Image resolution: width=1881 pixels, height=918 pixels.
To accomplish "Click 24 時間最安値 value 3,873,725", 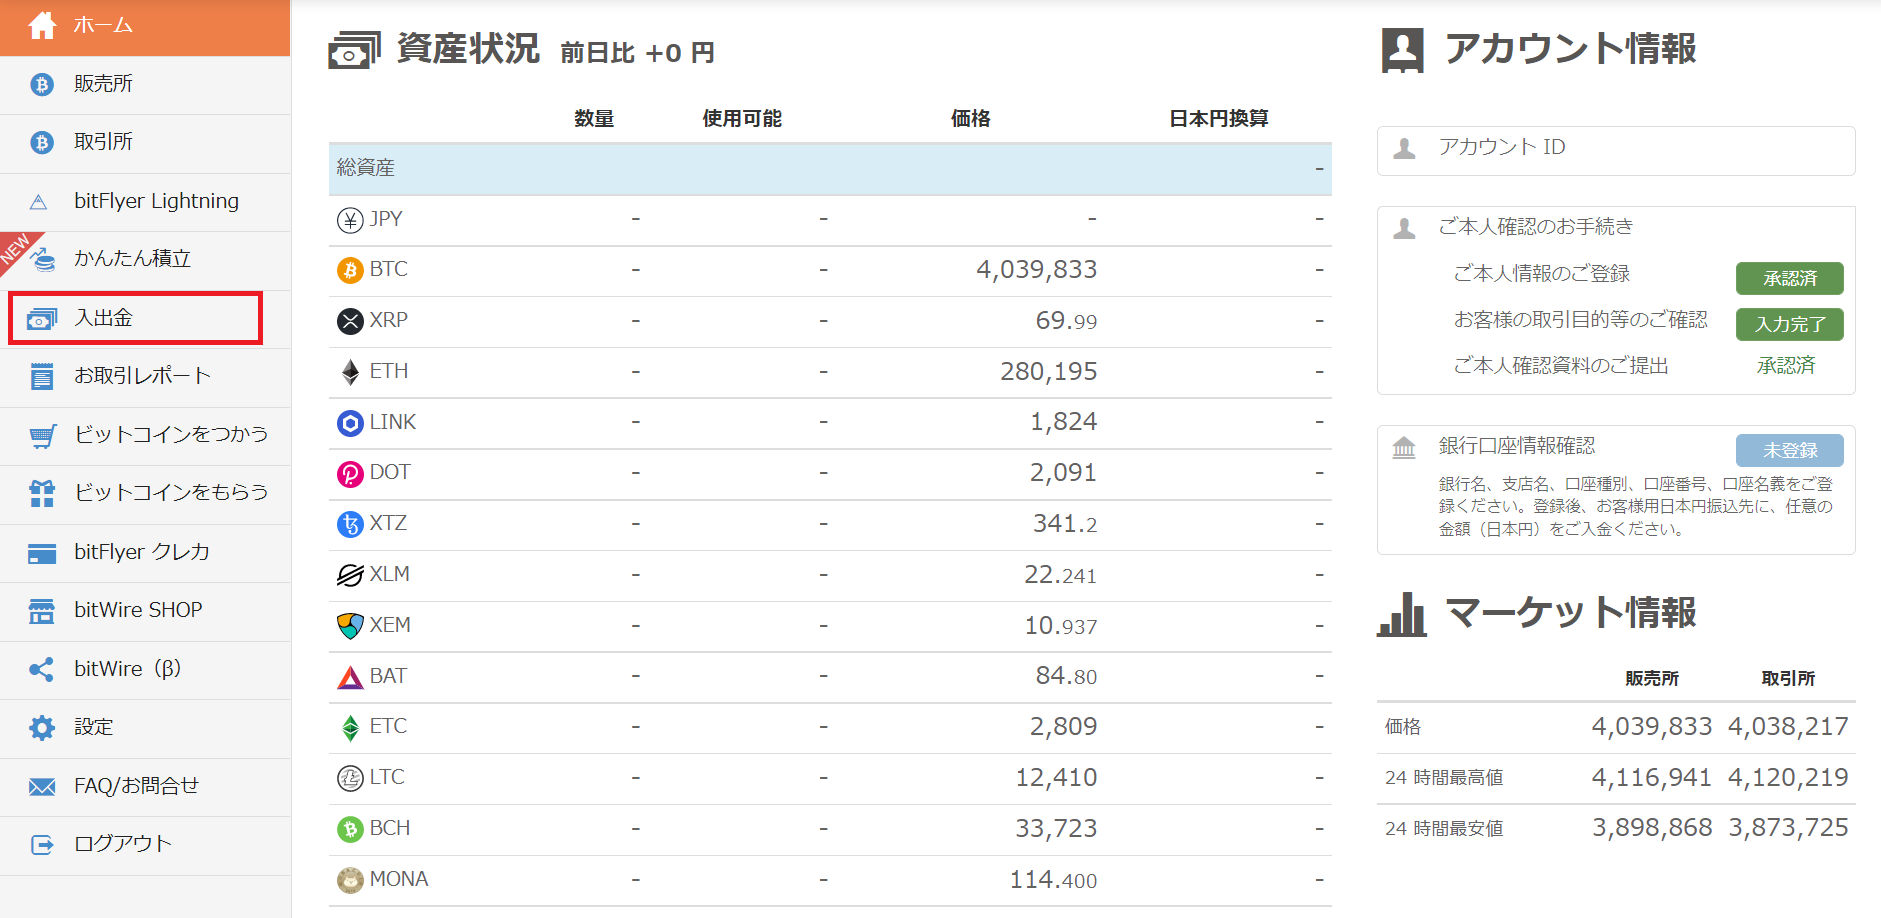I will [x=1788, y=828].
